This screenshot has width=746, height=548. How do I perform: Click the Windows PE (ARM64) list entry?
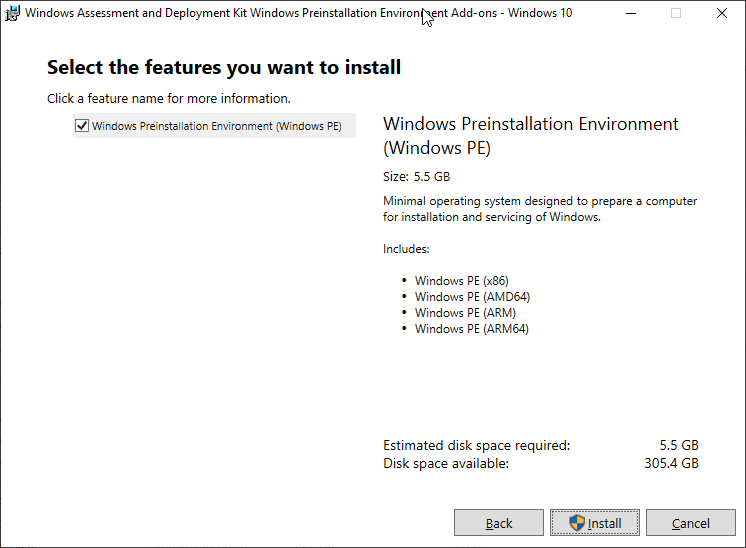click(471, 329)
